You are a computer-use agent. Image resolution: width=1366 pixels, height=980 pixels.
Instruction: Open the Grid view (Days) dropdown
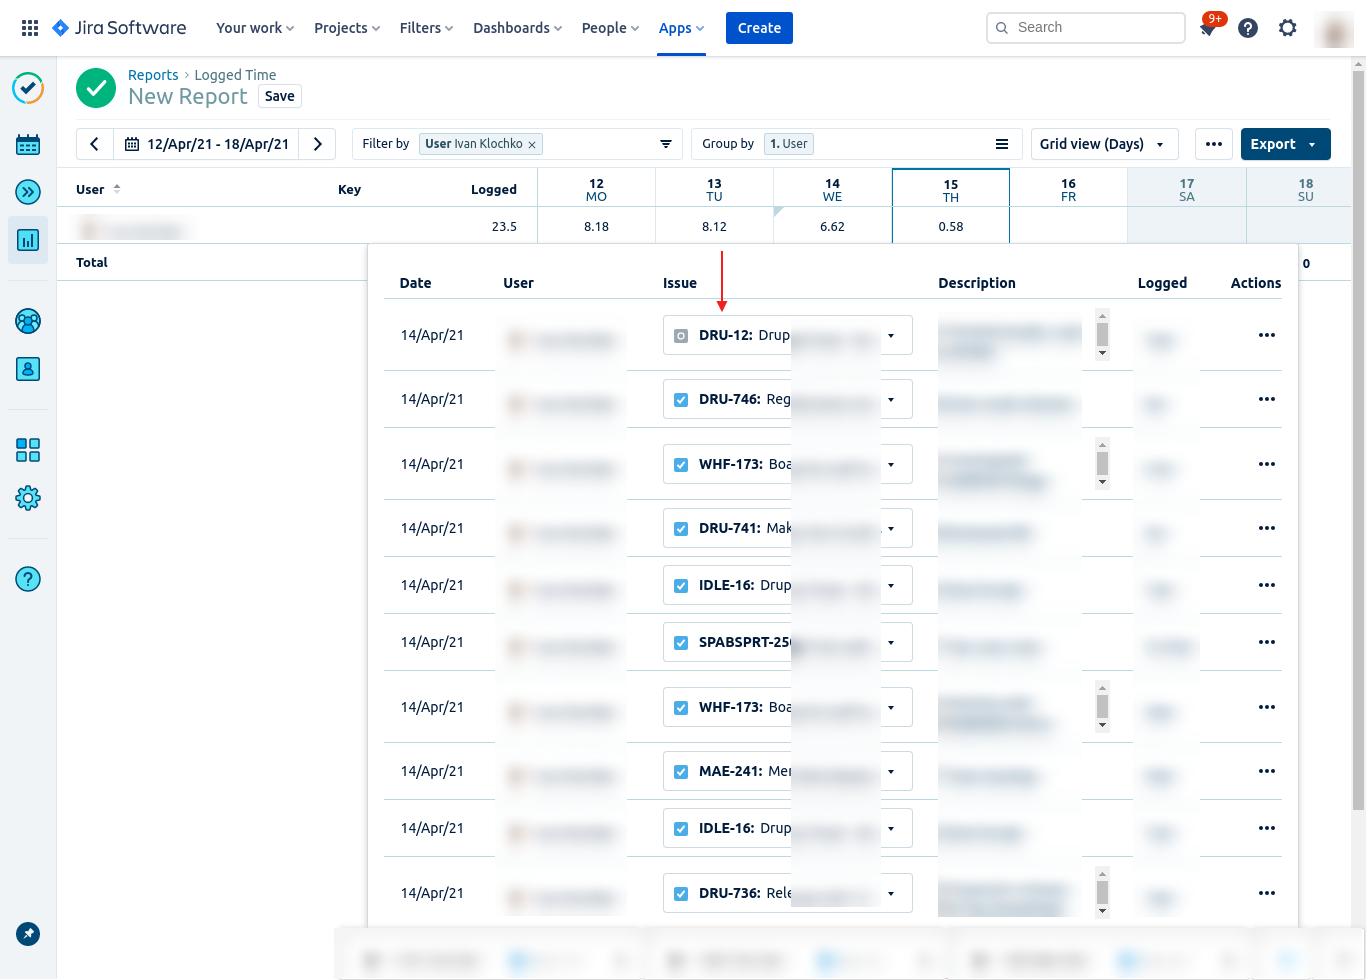click(x=1103, y=144)
